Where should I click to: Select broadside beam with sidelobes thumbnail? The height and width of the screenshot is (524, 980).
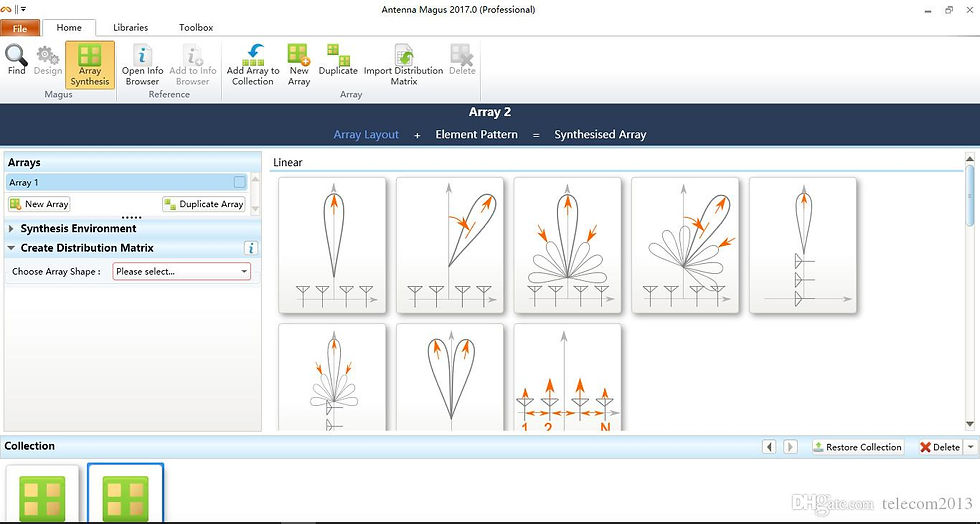tap(568, 245)
